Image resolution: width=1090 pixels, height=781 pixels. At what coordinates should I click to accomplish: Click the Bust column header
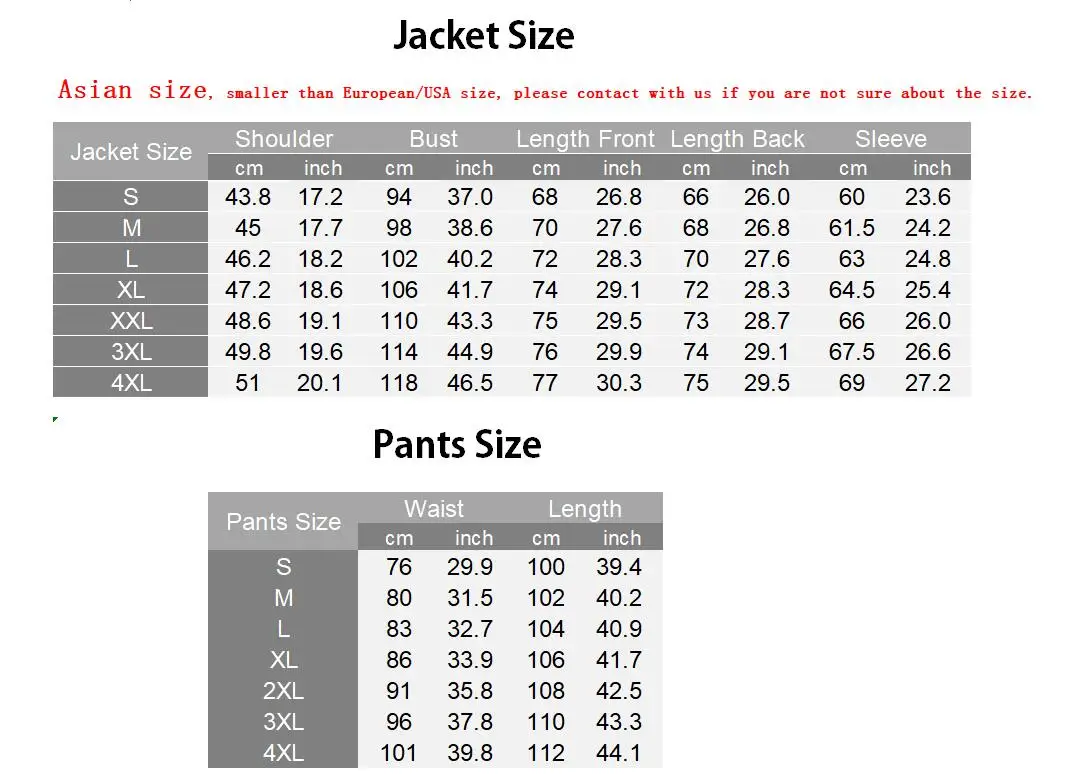434,139
